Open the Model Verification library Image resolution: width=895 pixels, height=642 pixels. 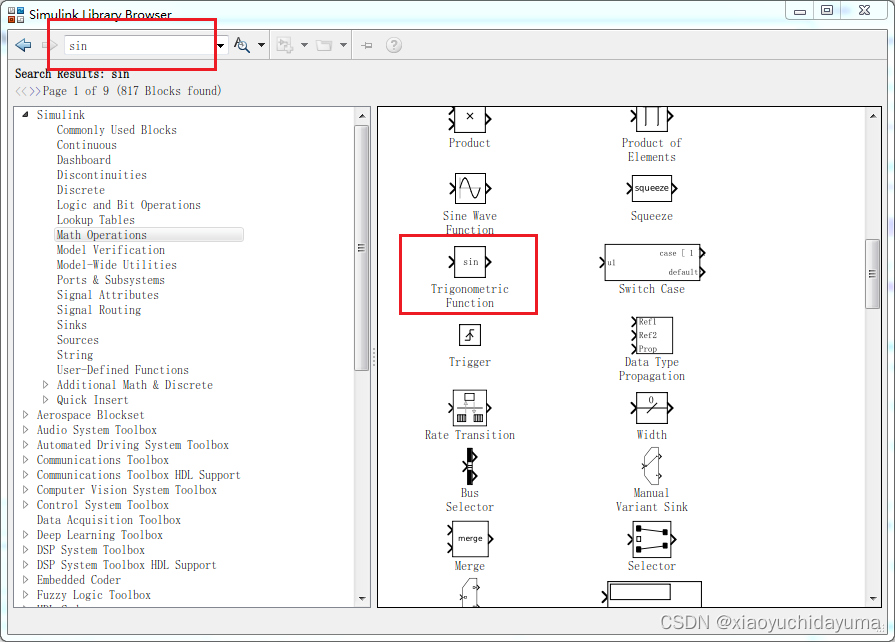(x=111, y=250)
